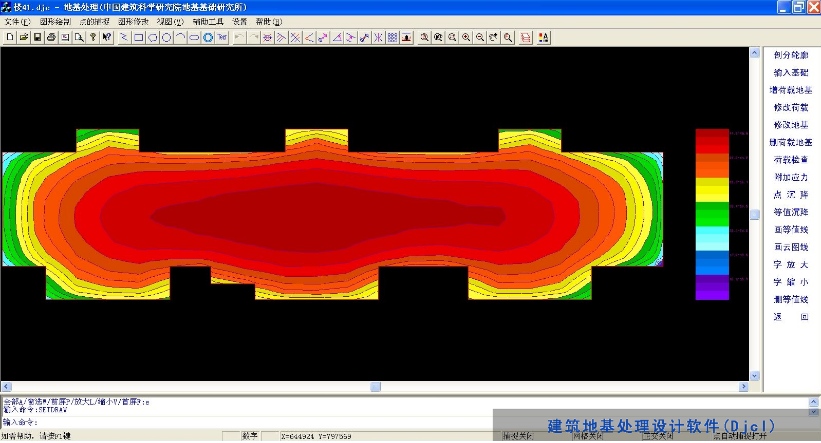This screenshot has height=443, width=821.
Task: Select the rounded slot shape tool
Action: click(x=194, y=37)
